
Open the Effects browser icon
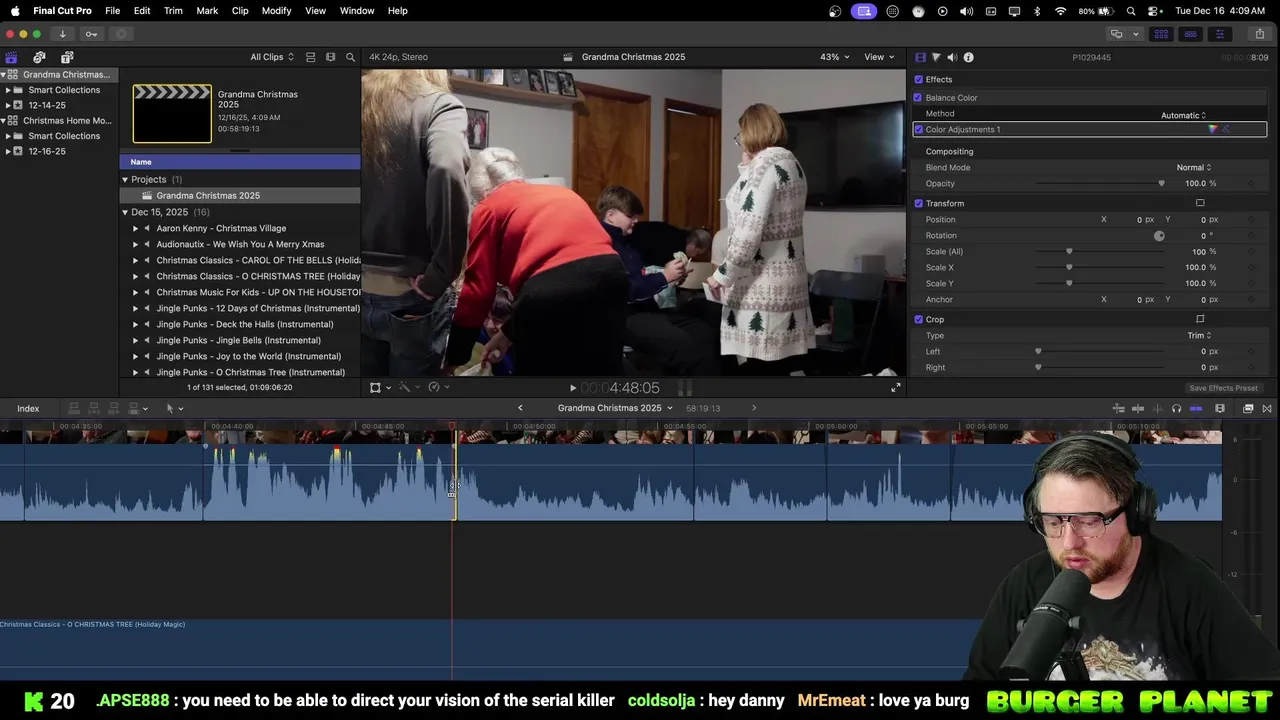1248,408
